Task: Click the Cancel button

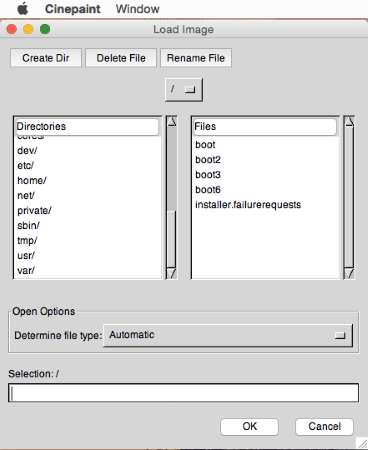Action: [x=324, y=426]
